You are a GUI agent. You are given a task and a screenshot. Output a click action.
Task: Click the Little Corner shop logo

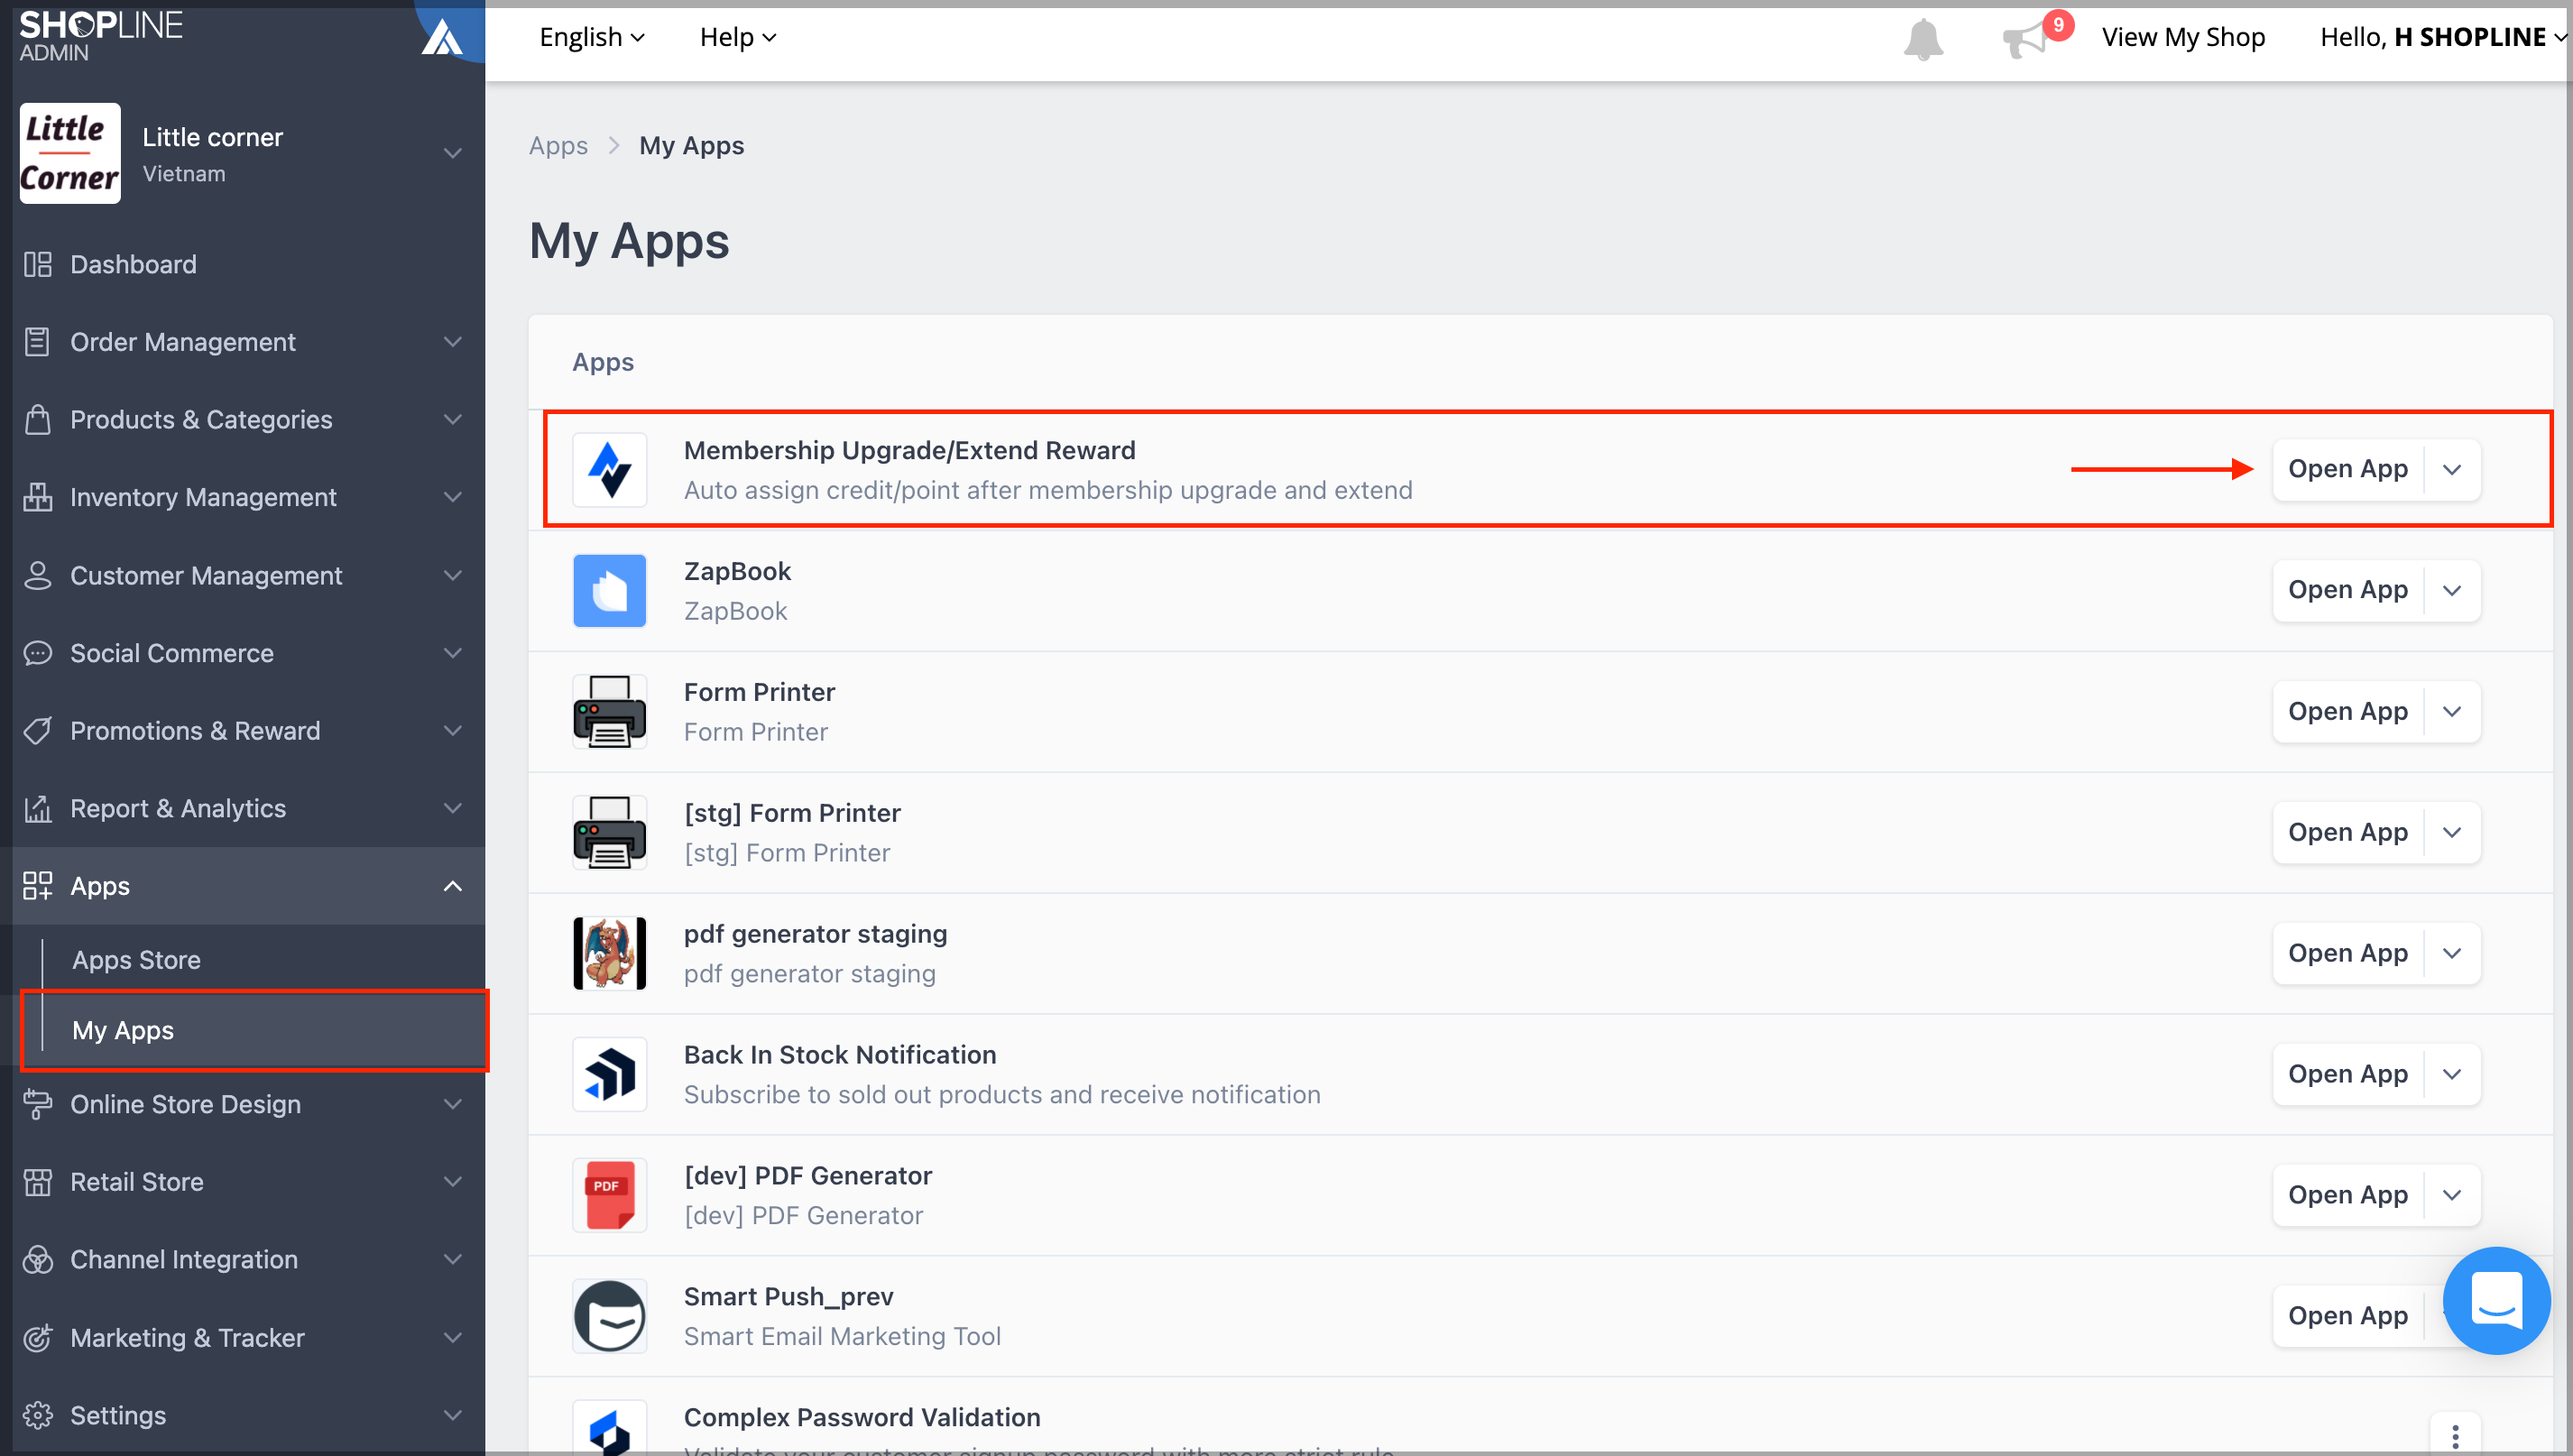[x=70, y=153]
